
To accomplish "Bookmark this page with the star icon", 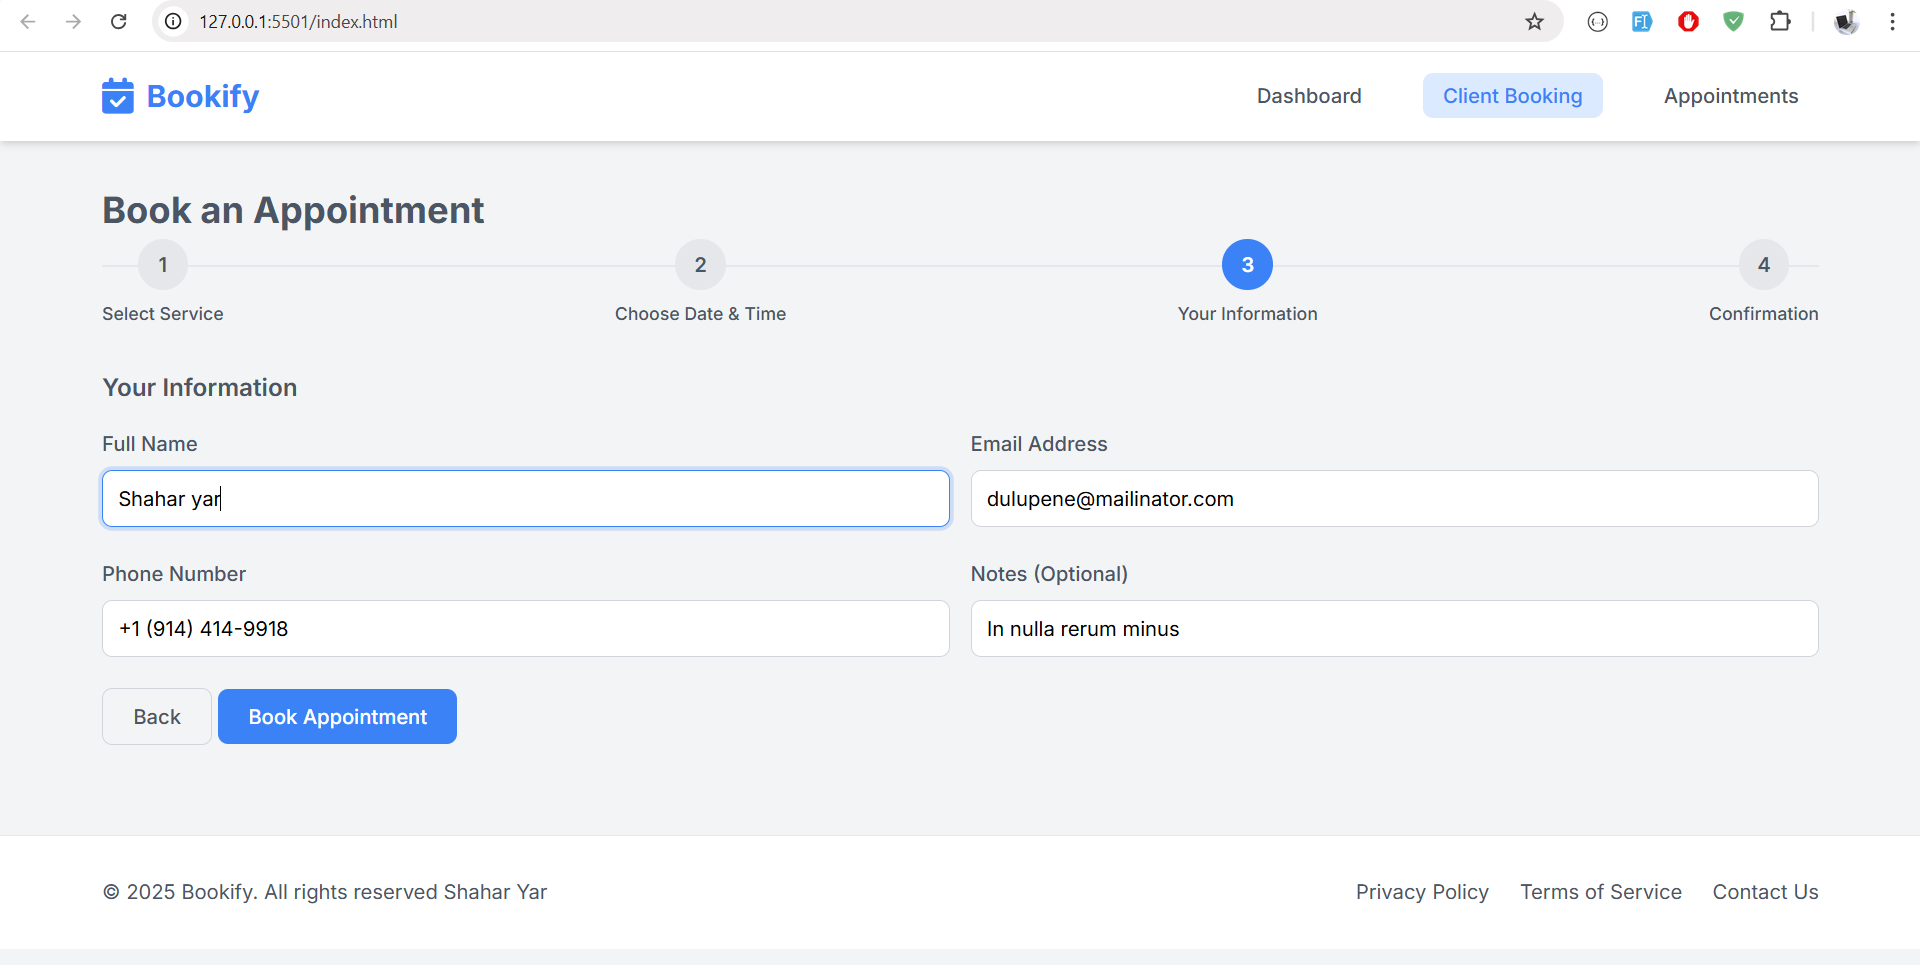I will point(1534,21).
